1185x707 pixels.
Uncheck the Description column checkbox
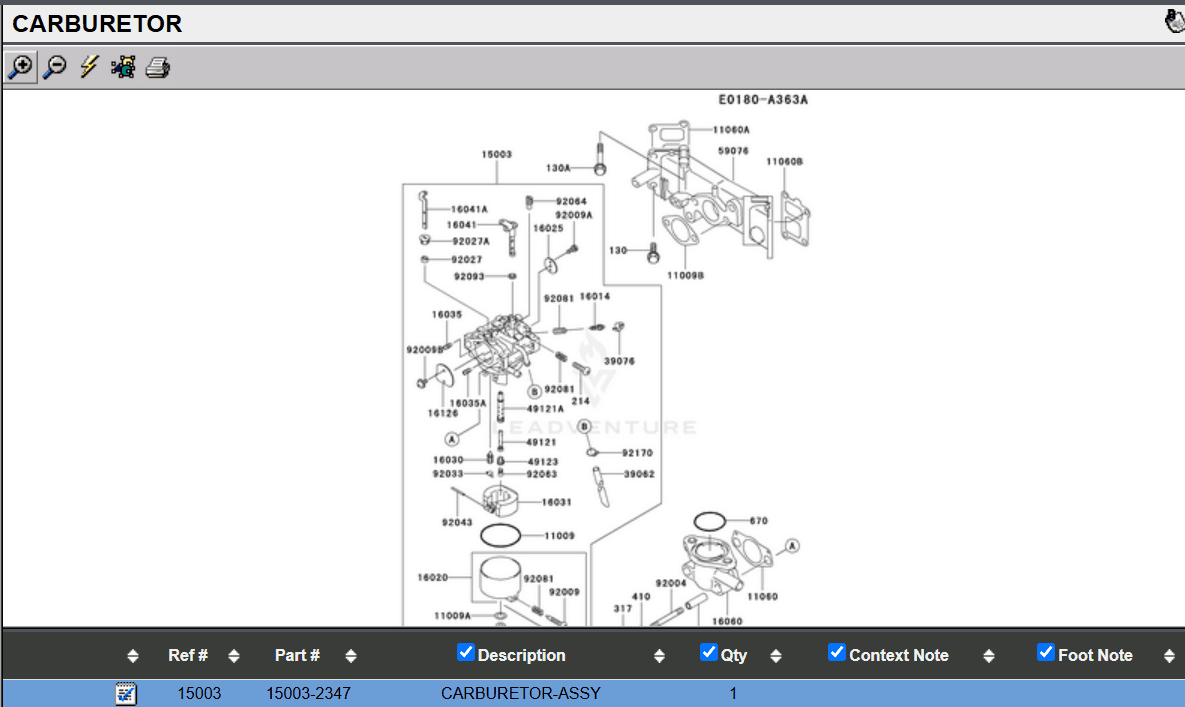pos(466,653)
